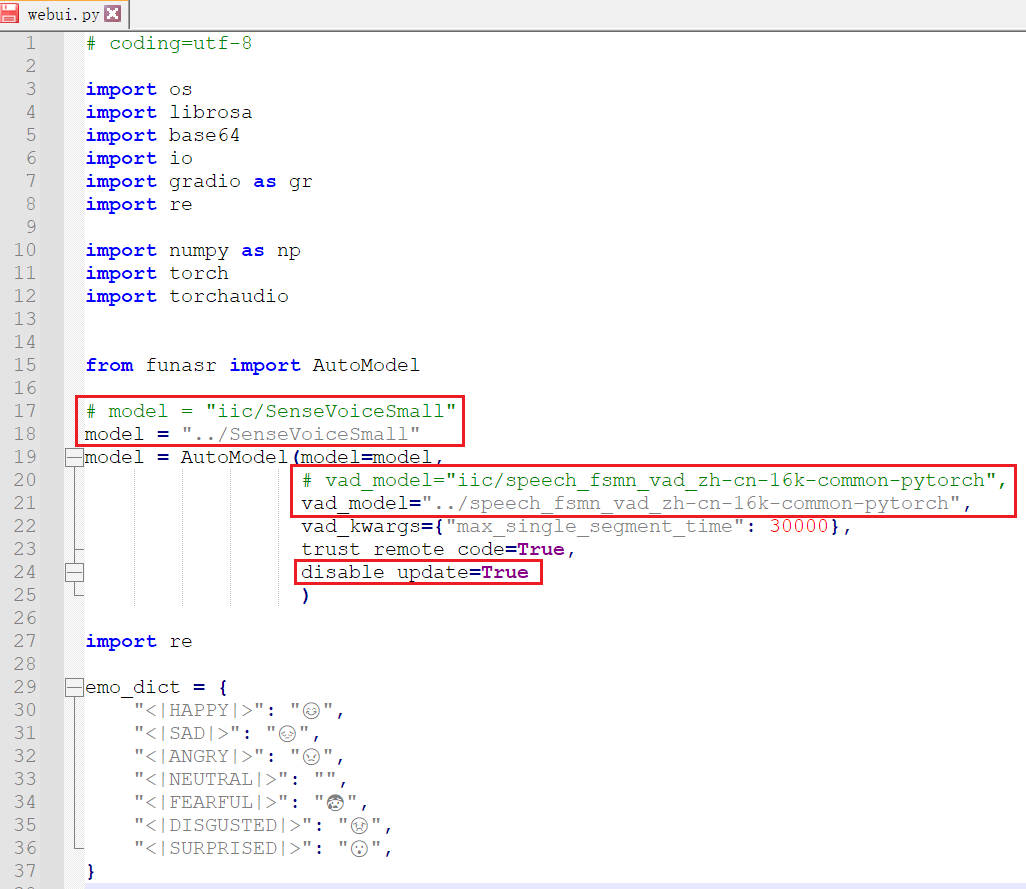This screenshot has height=889, width=1026.
Task: Click the '<|HAPPY|>' key on line 30
Action: [199, 710]
